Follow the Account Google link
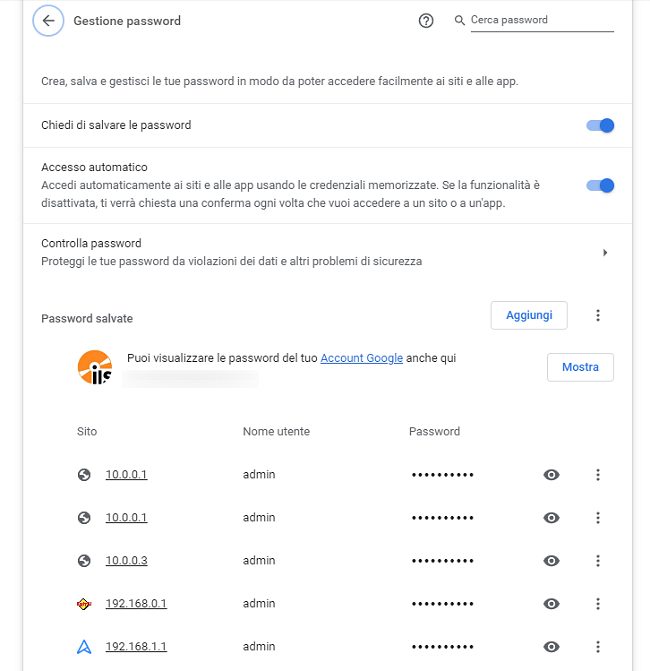The width and height of the screenshot is (650, 671). point(362,358)
